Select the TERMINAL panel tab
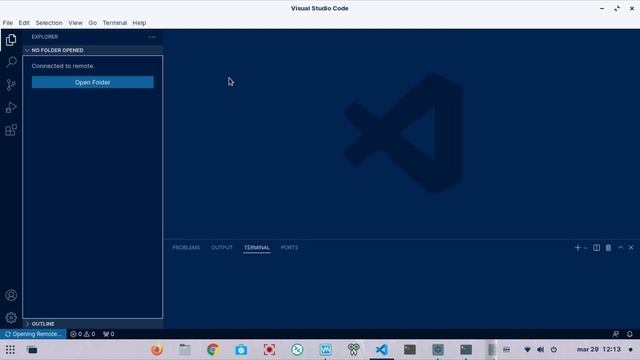 coord(257,248)
